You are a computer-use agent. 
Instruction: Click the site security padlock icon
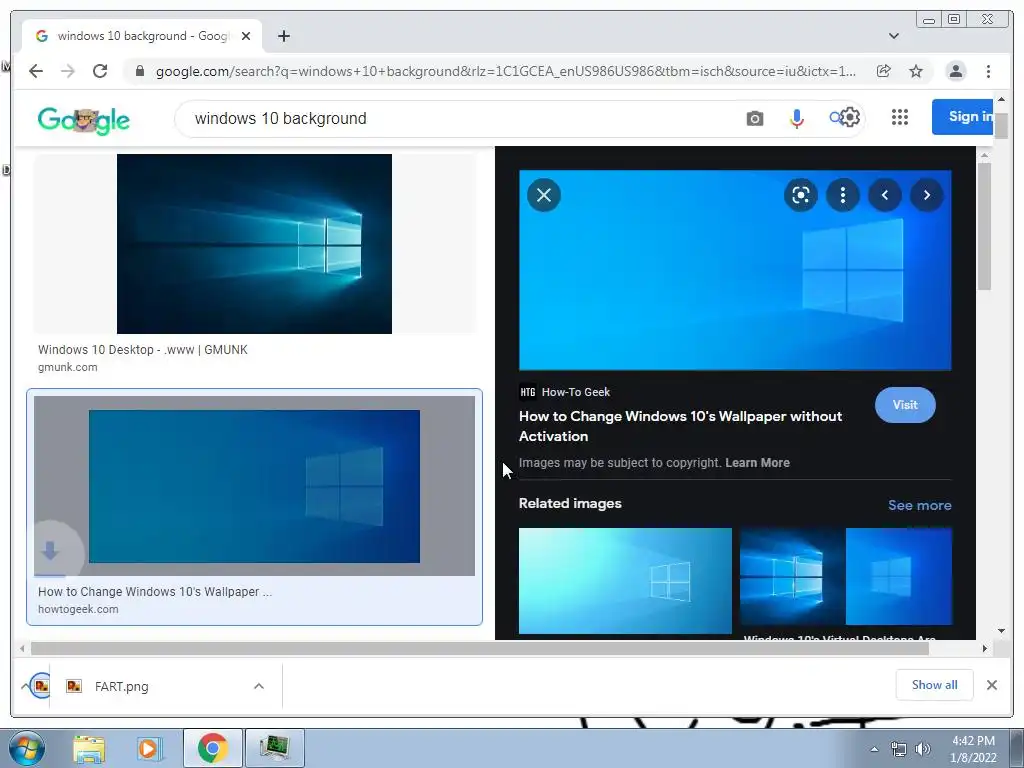139,71
